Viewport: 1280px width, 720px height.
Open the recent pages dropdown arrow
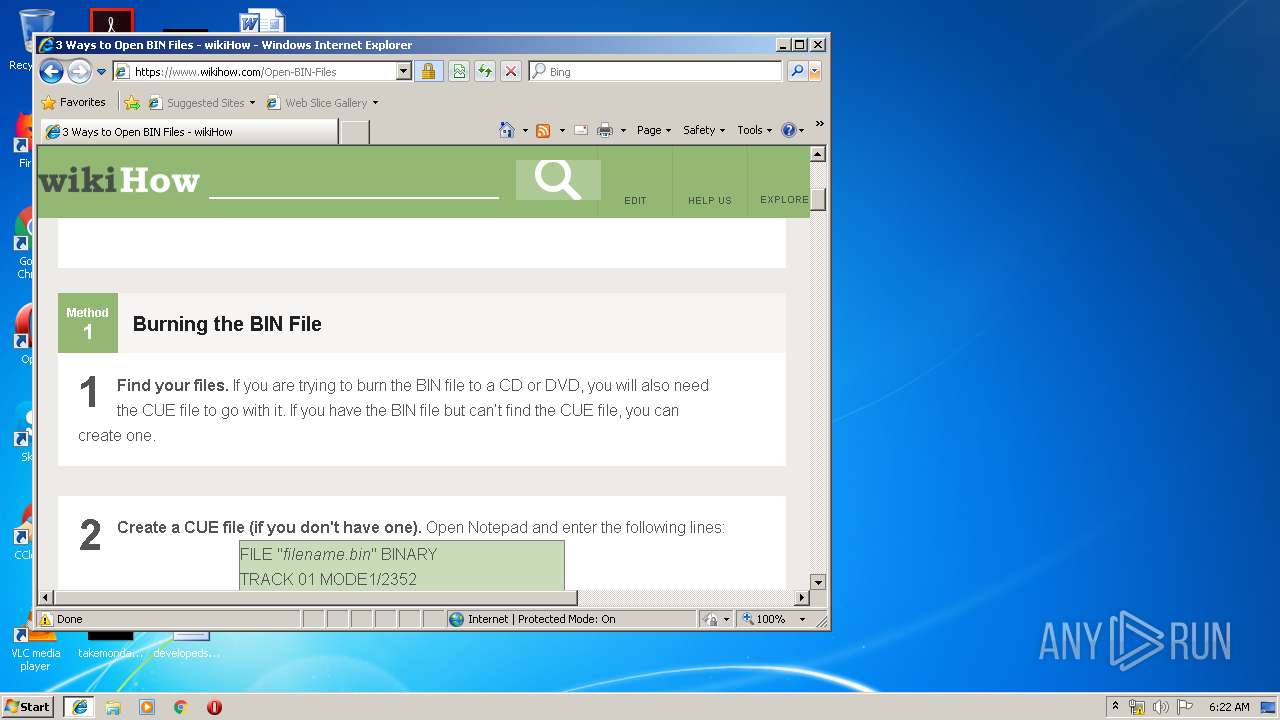tap(101, 72)
